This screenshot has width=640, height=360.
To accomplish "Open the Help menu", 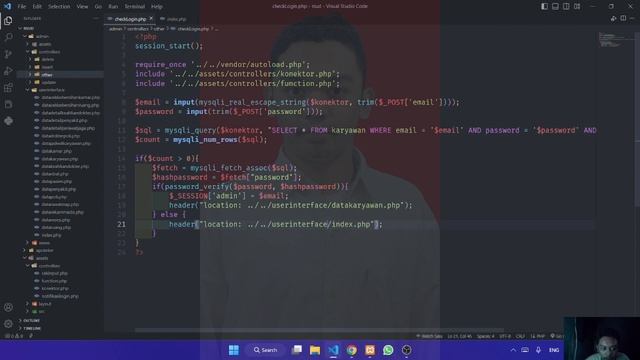I will [157, 7].
